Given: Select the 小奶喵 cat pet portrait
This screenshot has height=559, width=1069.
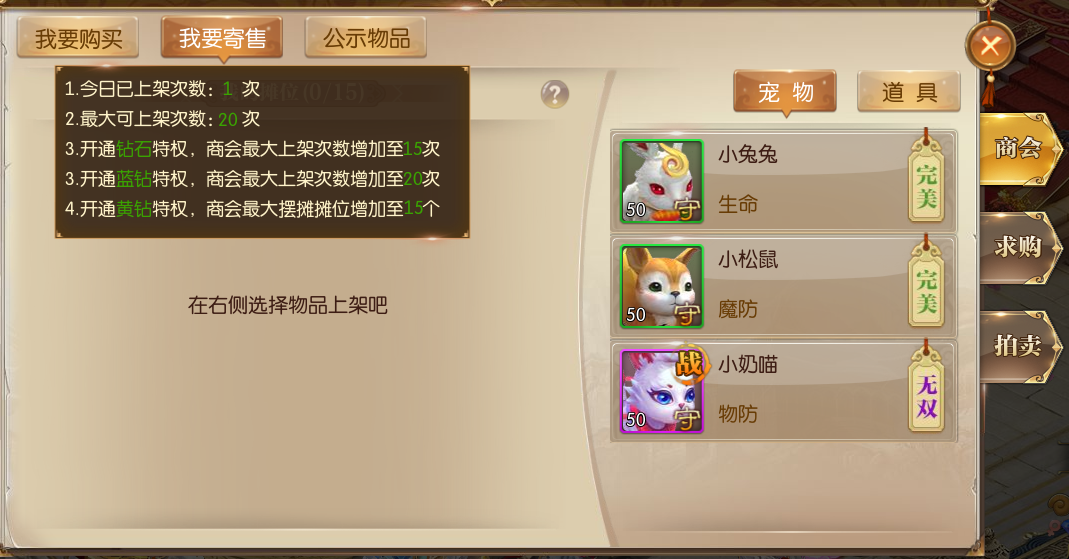Looking at the screenshot, I should coord(661,391).
